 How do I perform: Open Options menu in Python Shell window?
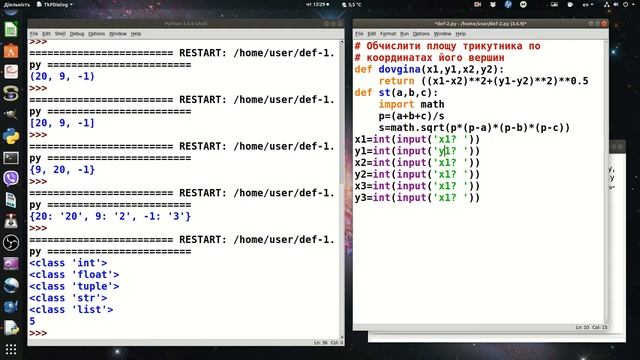[97, 34]
